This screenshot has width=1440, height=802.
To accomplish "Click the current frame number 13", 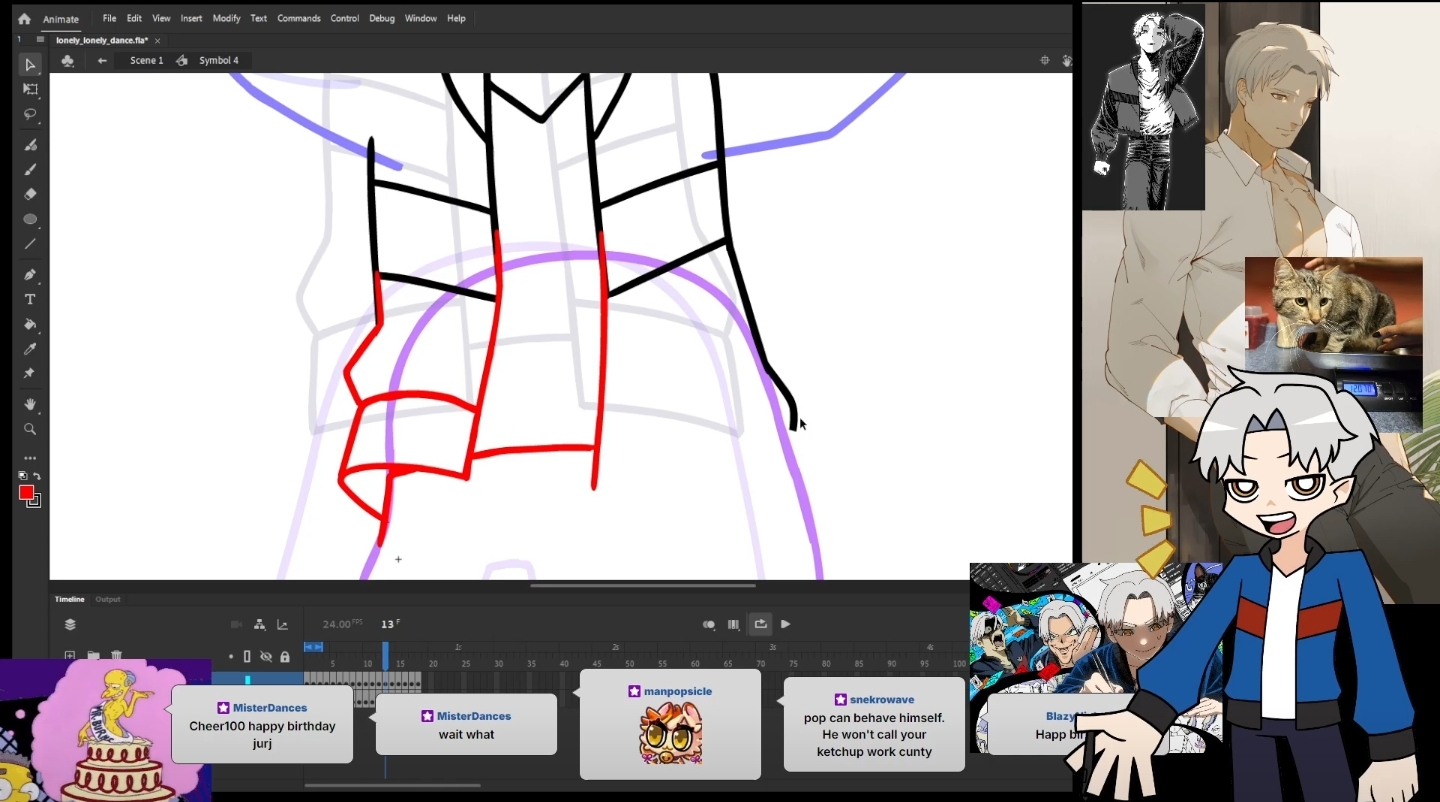I will [386, 624].
